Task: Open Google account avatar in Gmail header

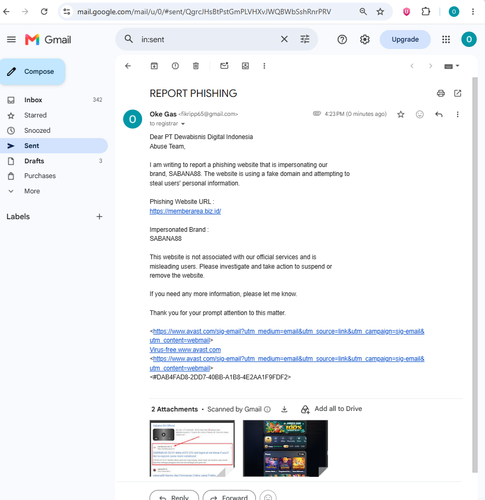Action: point(469,39)
